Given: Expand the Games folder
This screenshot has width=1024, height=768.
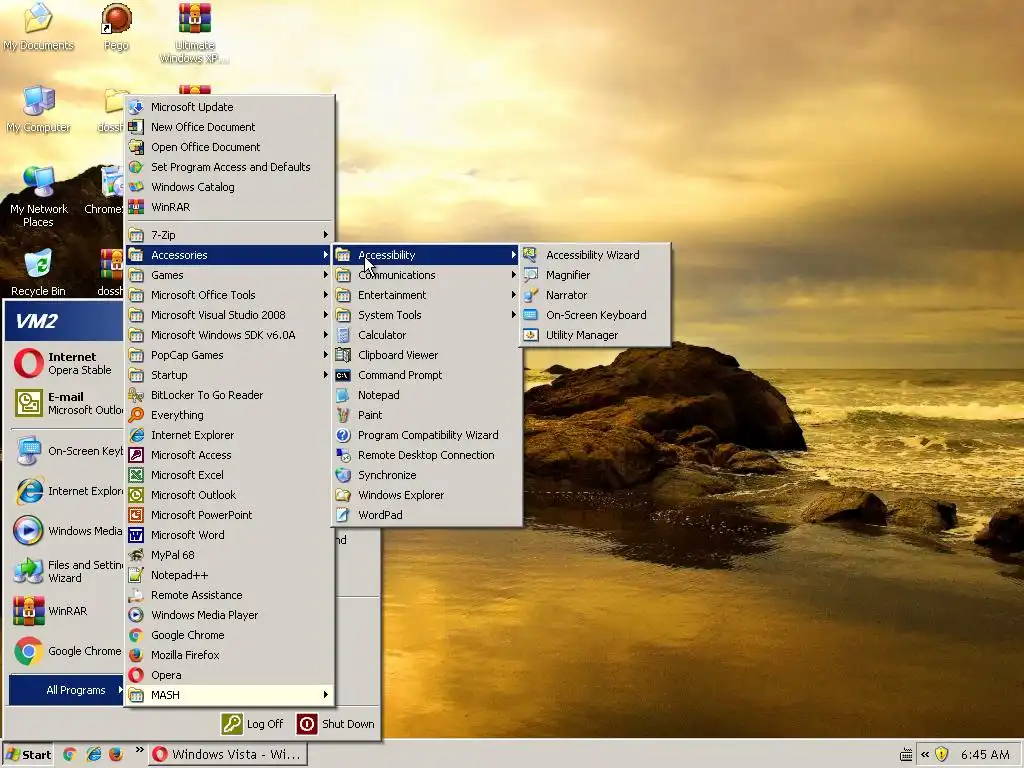Looking at the screenshot, I should (x=229, y=275).
